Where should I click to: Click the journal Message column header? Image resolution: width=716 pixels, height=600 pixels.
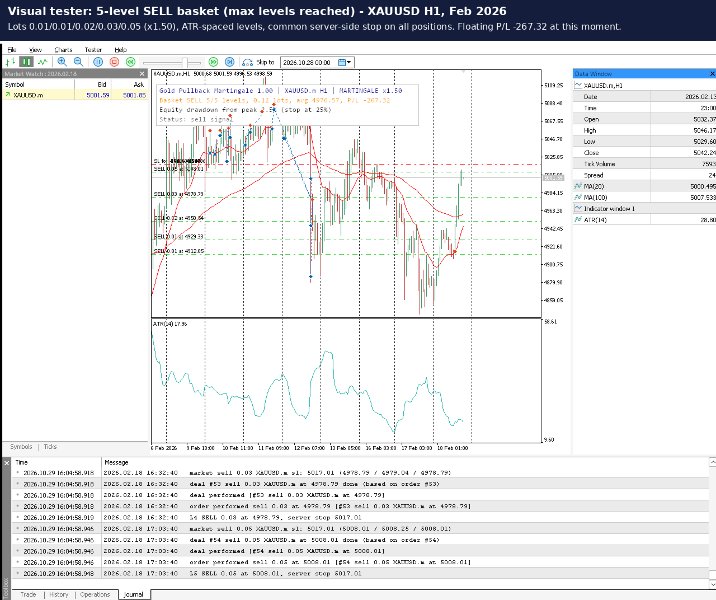point(404,462)
